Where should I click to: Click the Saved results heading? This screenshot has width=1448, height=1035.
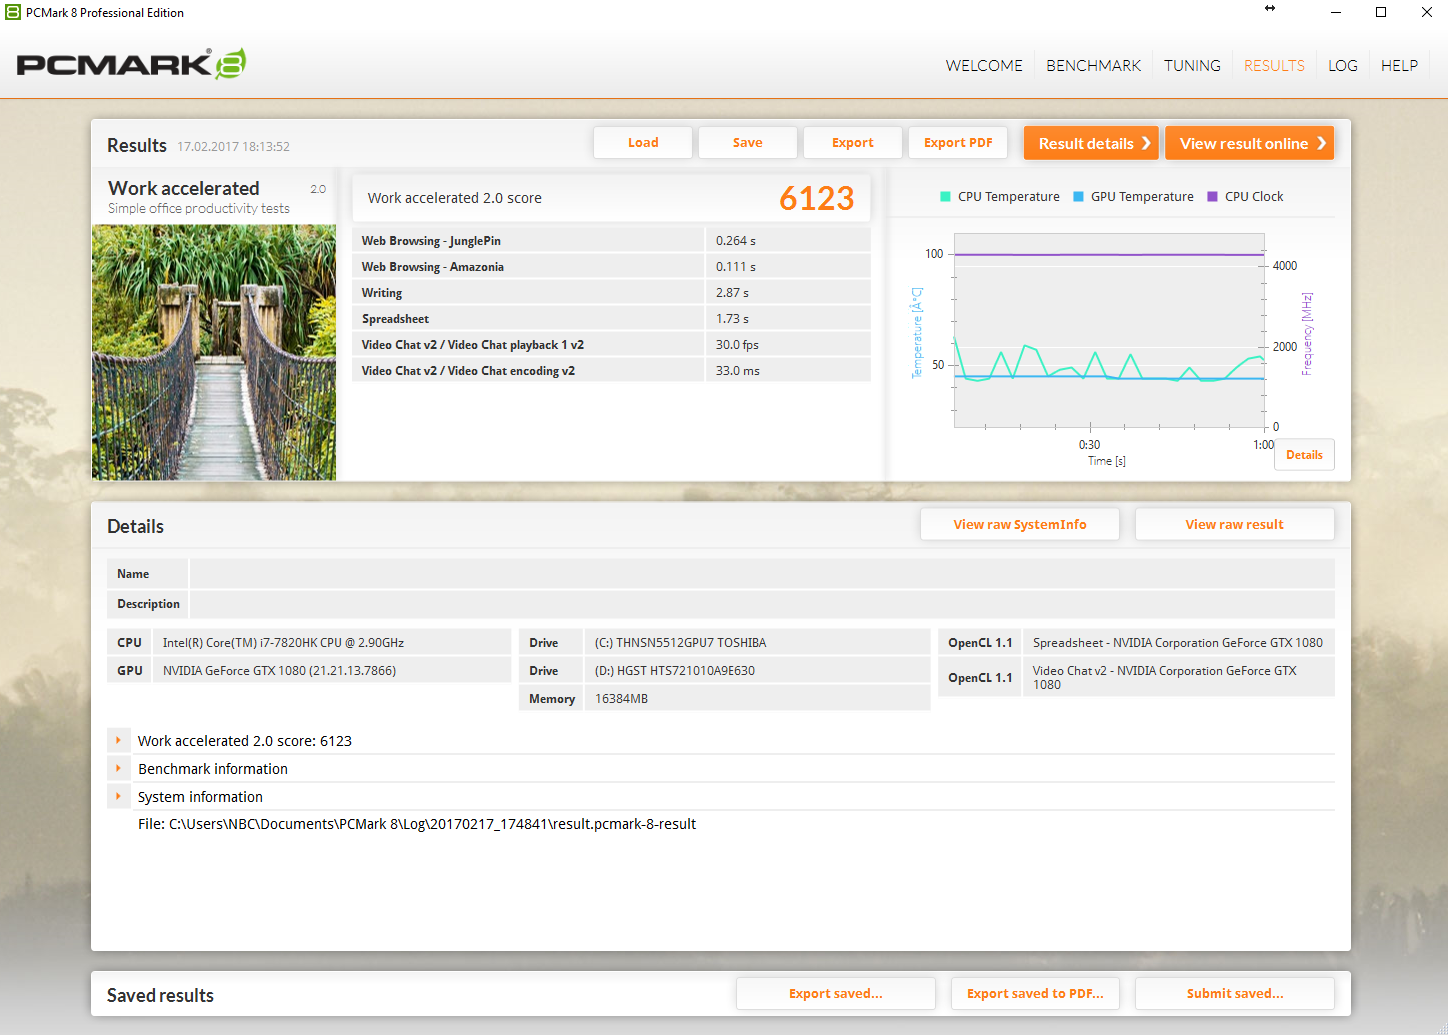click(160, 996)
